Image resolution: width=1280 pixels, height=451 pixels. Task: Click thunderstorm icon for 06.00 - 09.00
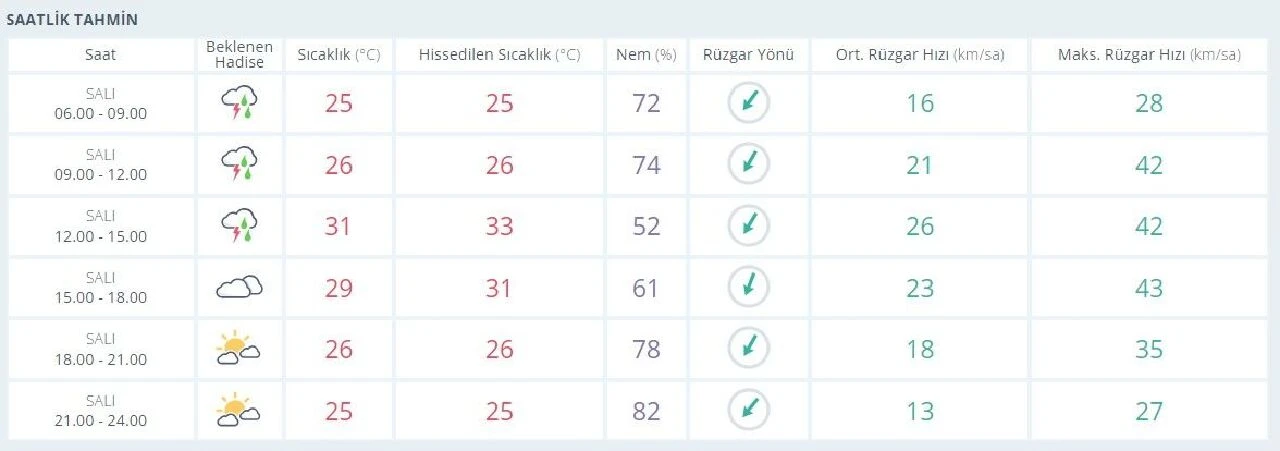pos(239,102)
